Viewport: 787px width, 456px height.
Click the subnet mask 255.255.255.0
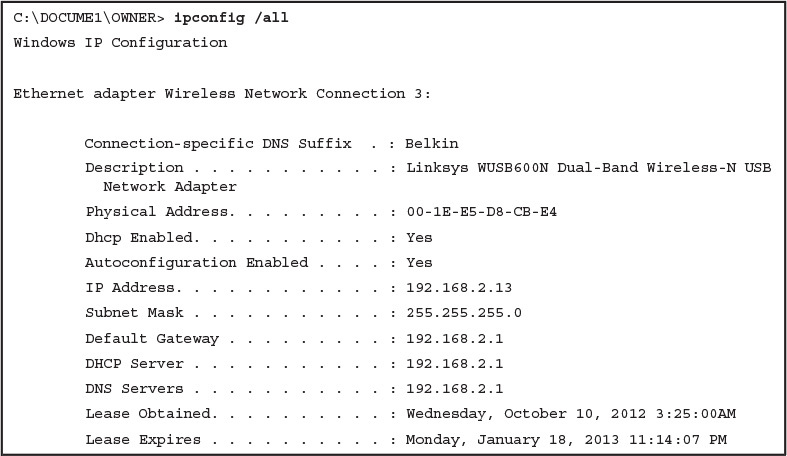click(463, 313)
